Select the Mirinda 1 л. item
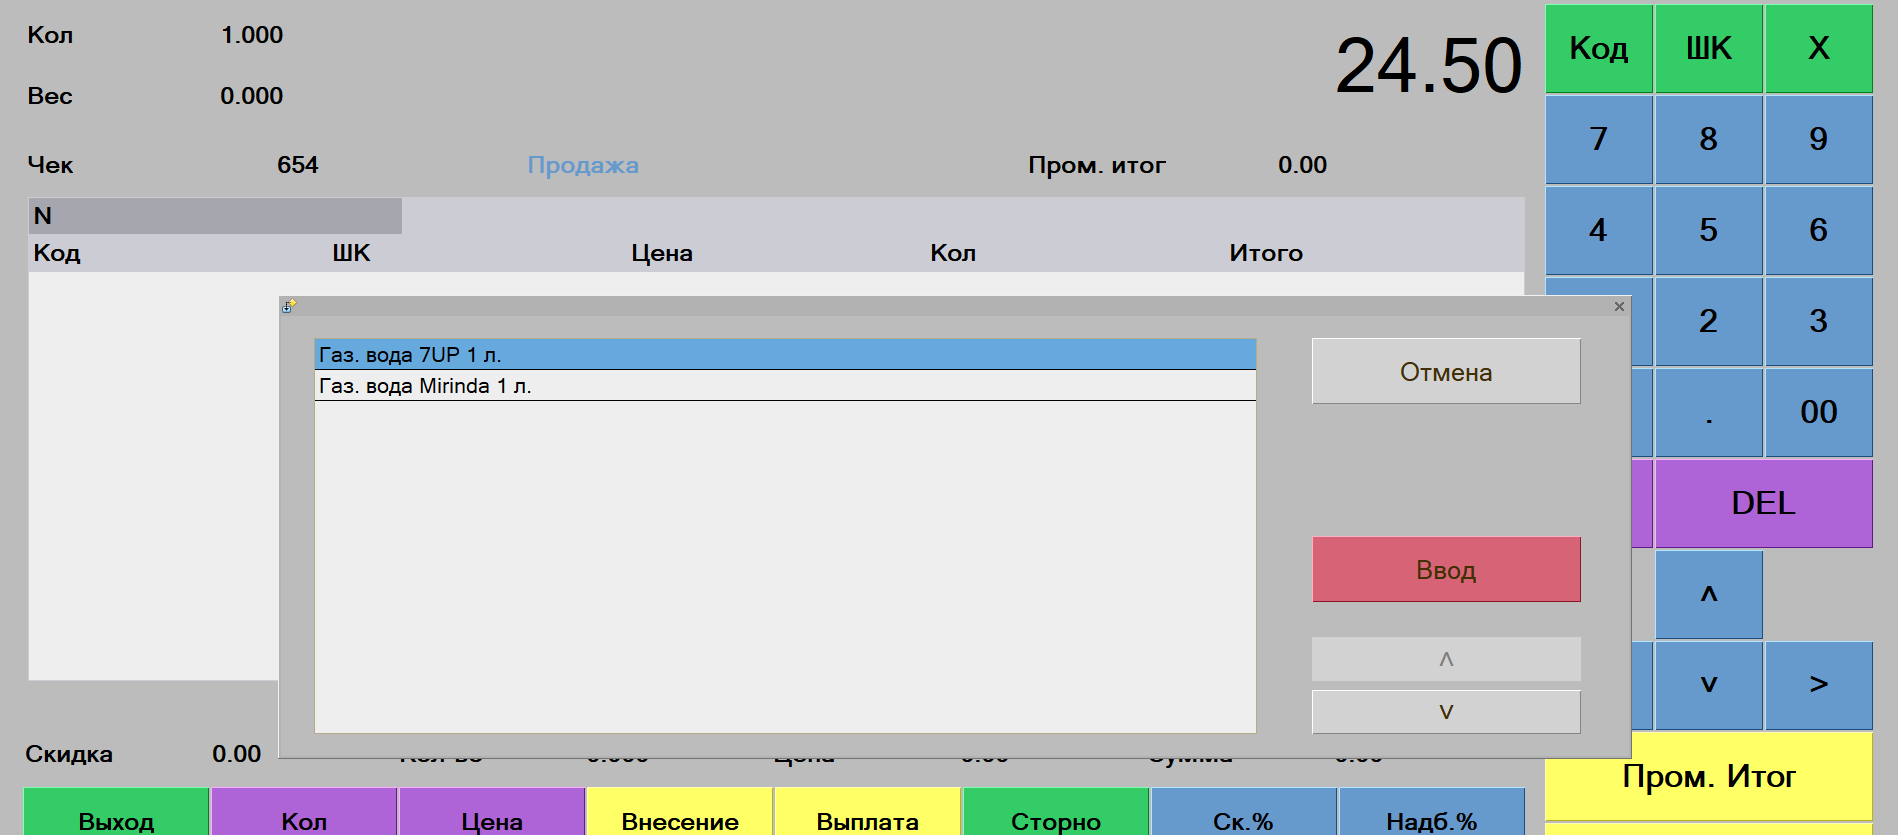Viewport: 1898px width, 835px height. [784, 386]
